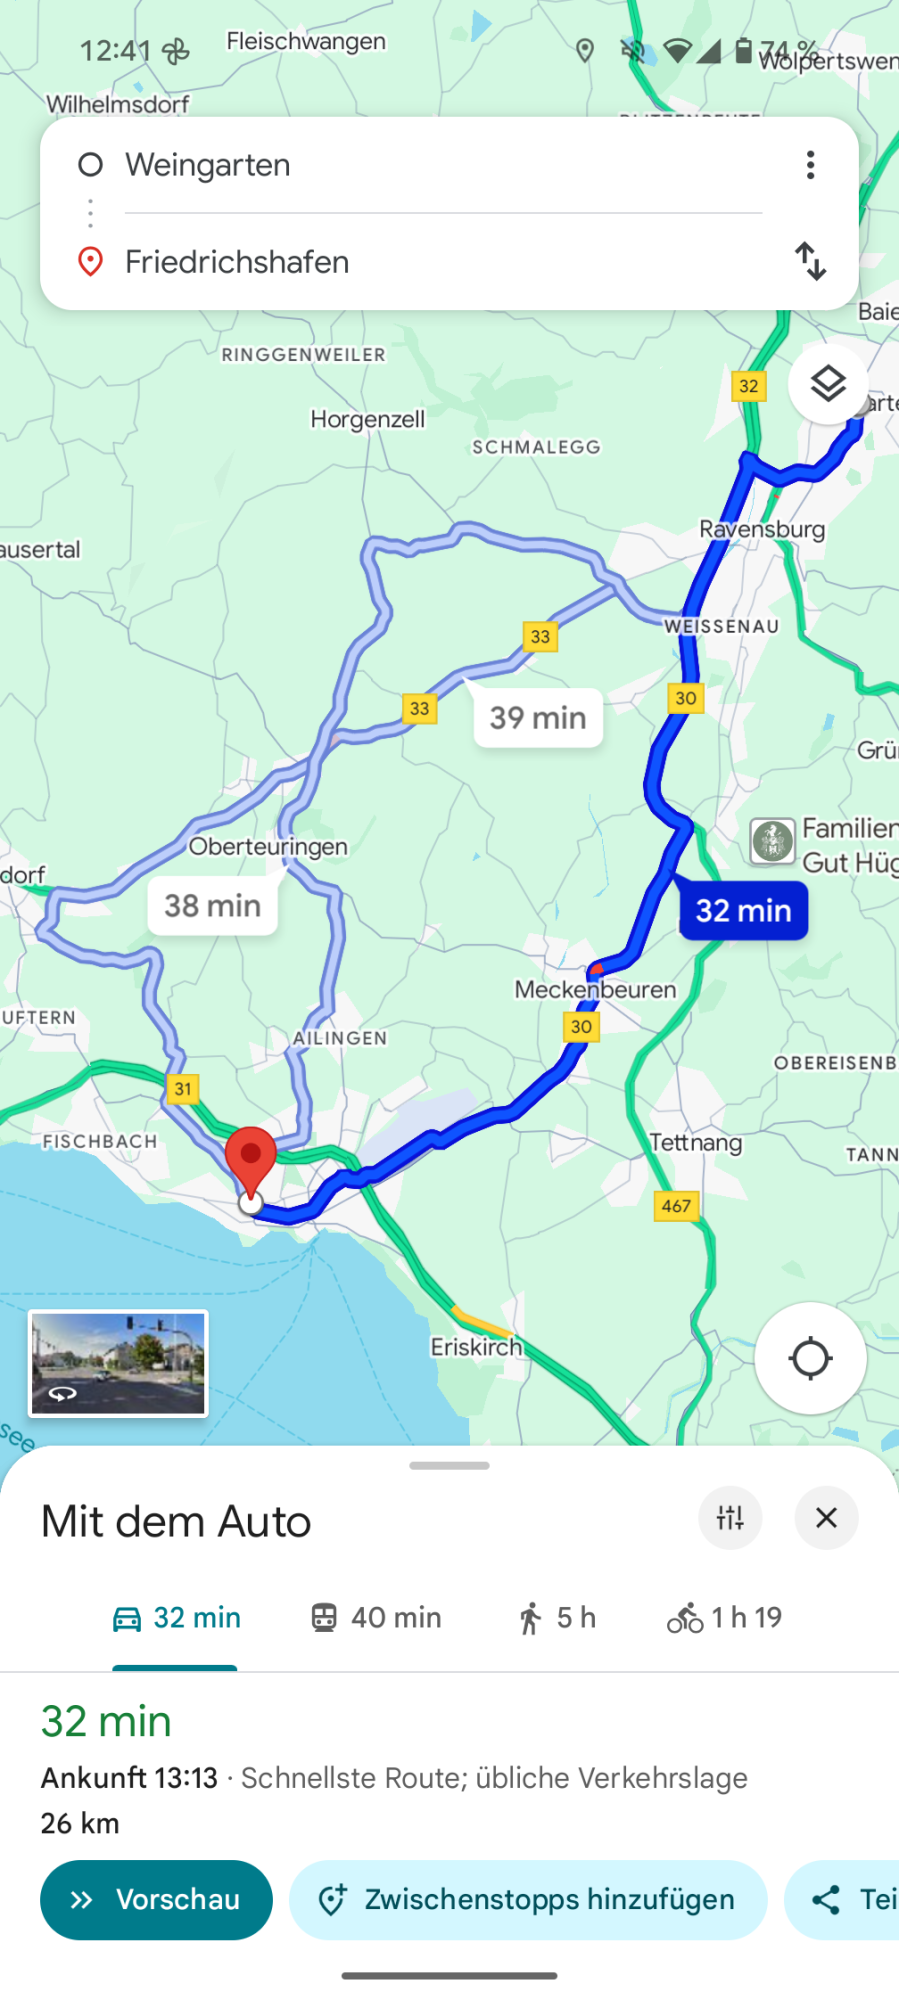The height and width of the screenshot is (2000, 899).
Task: Tap the 32 min route label
Action: click(743, 910)
